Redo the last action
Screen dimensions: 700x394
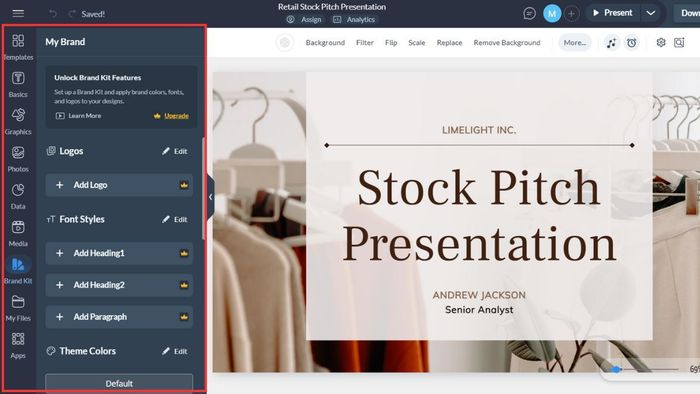71,14
